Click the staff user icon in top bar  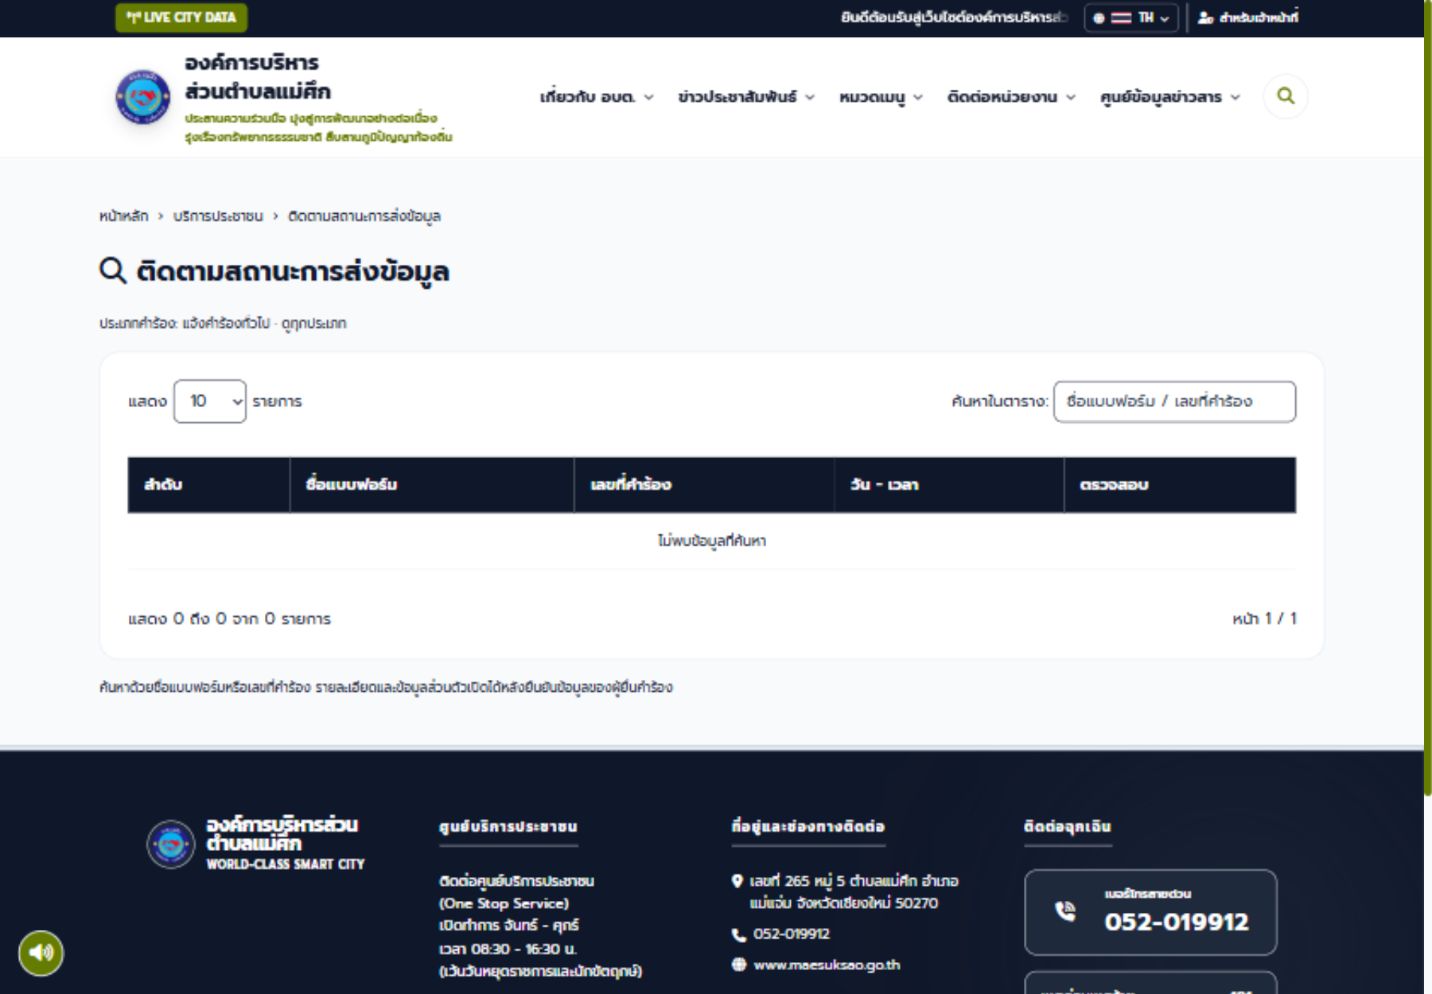(x=1205, y=18)
